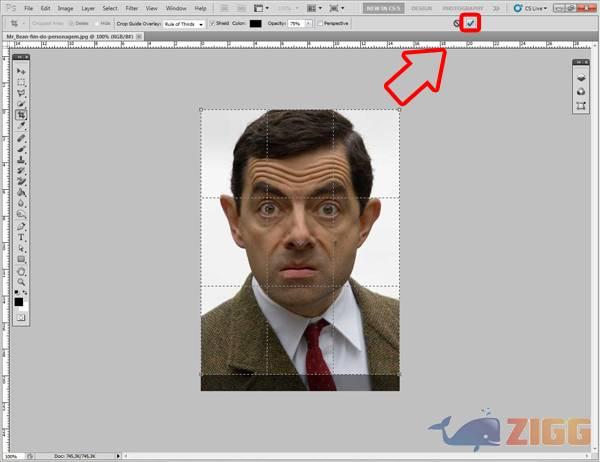Select the Quick Selection tool
Image resolution: width=600 pixels, height=462 pixels.
point(21,104)
